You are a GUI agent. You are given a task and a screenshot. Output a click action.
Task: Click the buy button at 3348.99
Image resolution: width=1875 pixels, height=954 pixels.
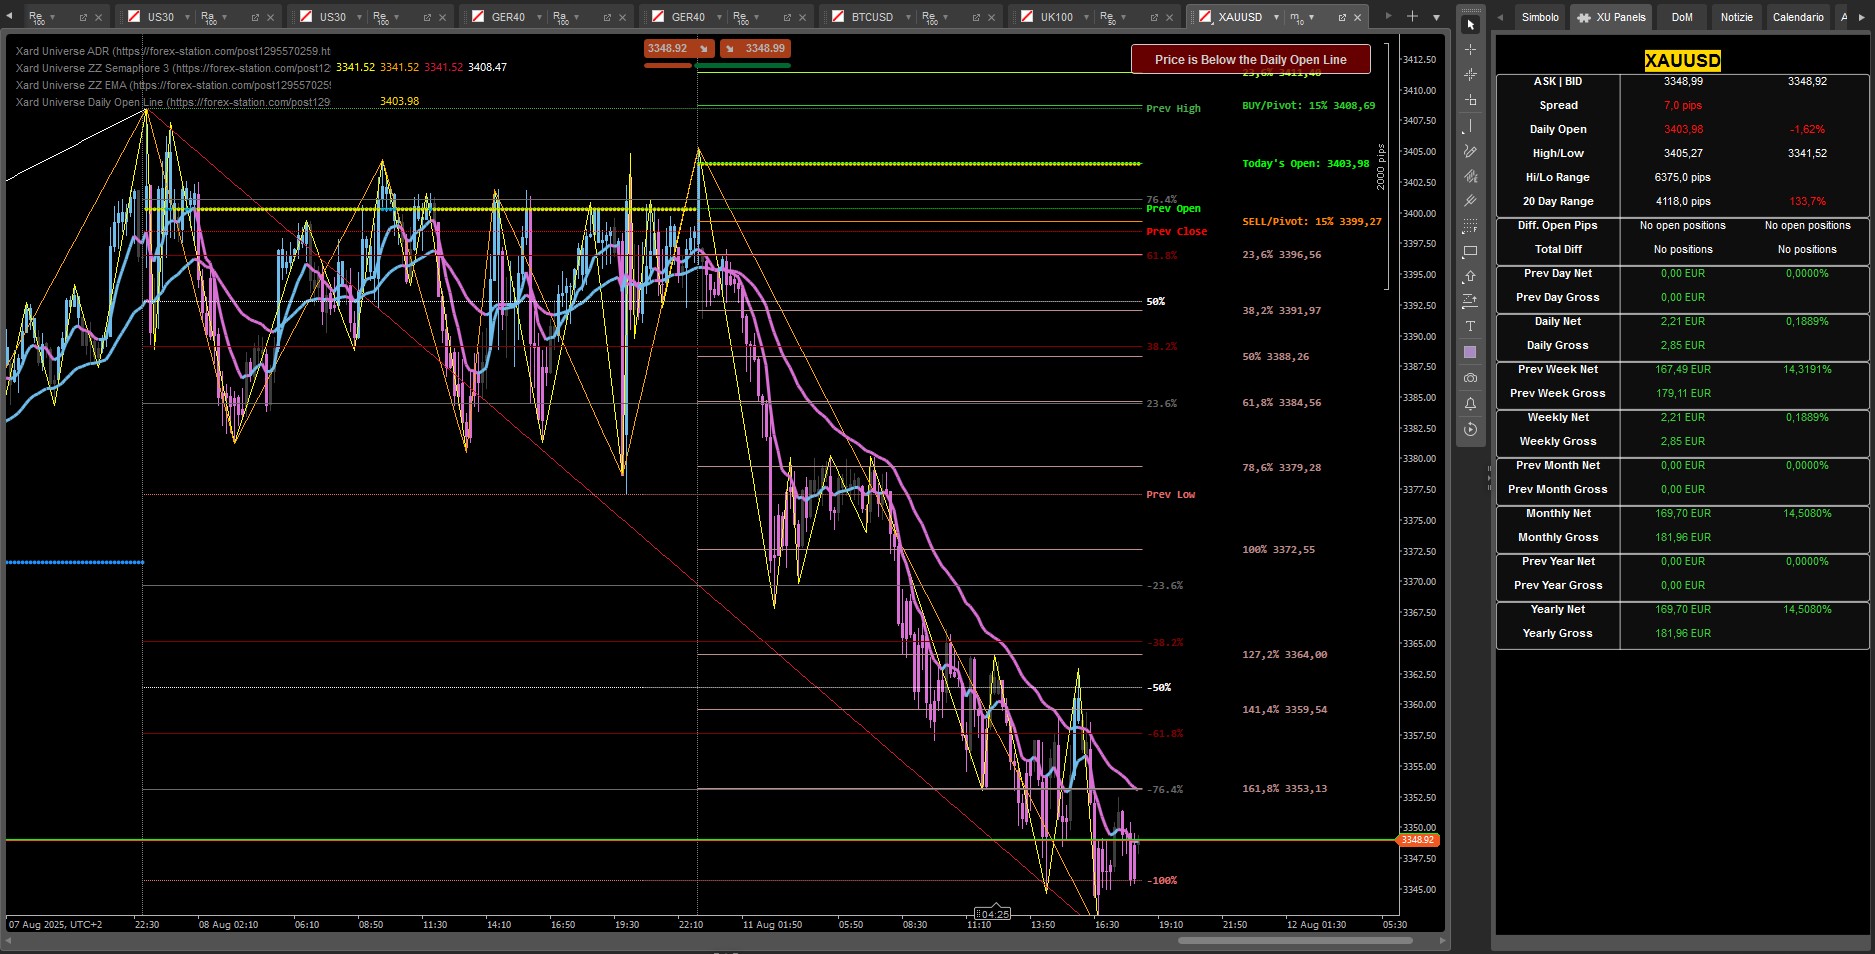tap(755, 48)
